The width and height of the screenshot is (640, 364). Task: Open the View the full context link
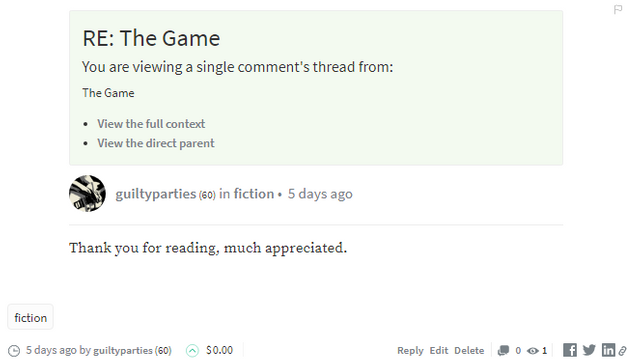coord(151,124)
